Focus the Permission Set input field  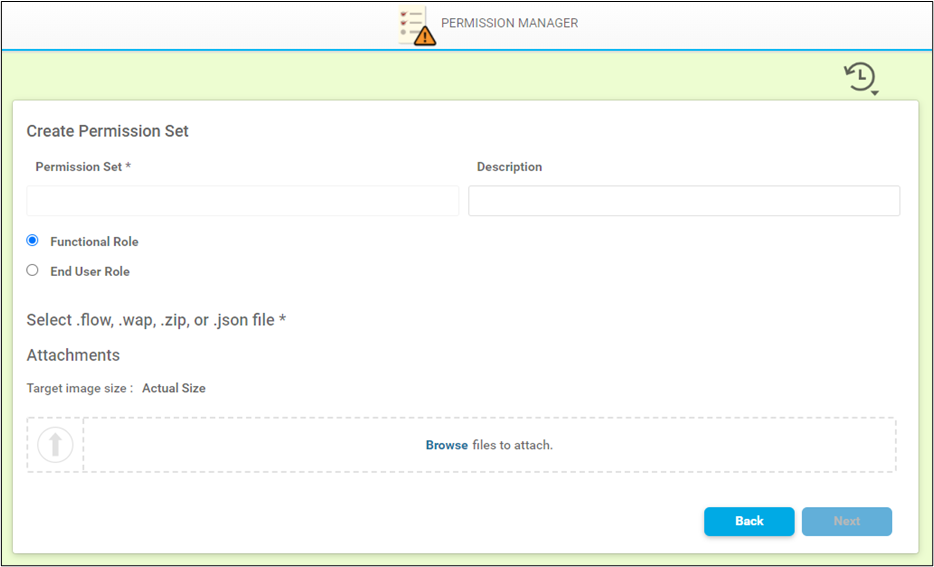click(x=242, y=201)
